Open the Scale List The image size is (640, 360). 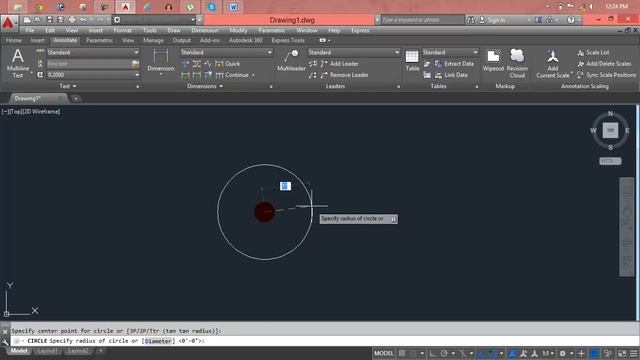coord(593,53)
